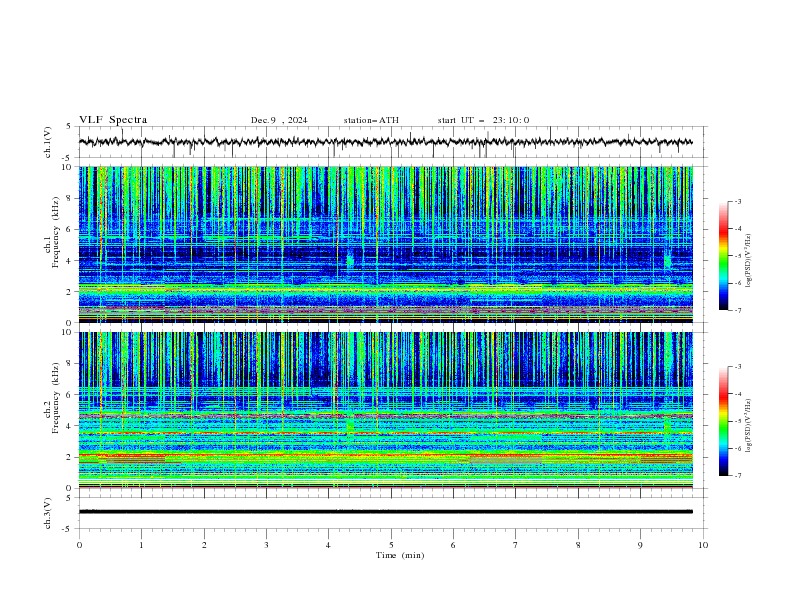Click the ch.2 spectrogram color scale bar
The height and width of the screenshot is (612, 792).
click(723, 421)
